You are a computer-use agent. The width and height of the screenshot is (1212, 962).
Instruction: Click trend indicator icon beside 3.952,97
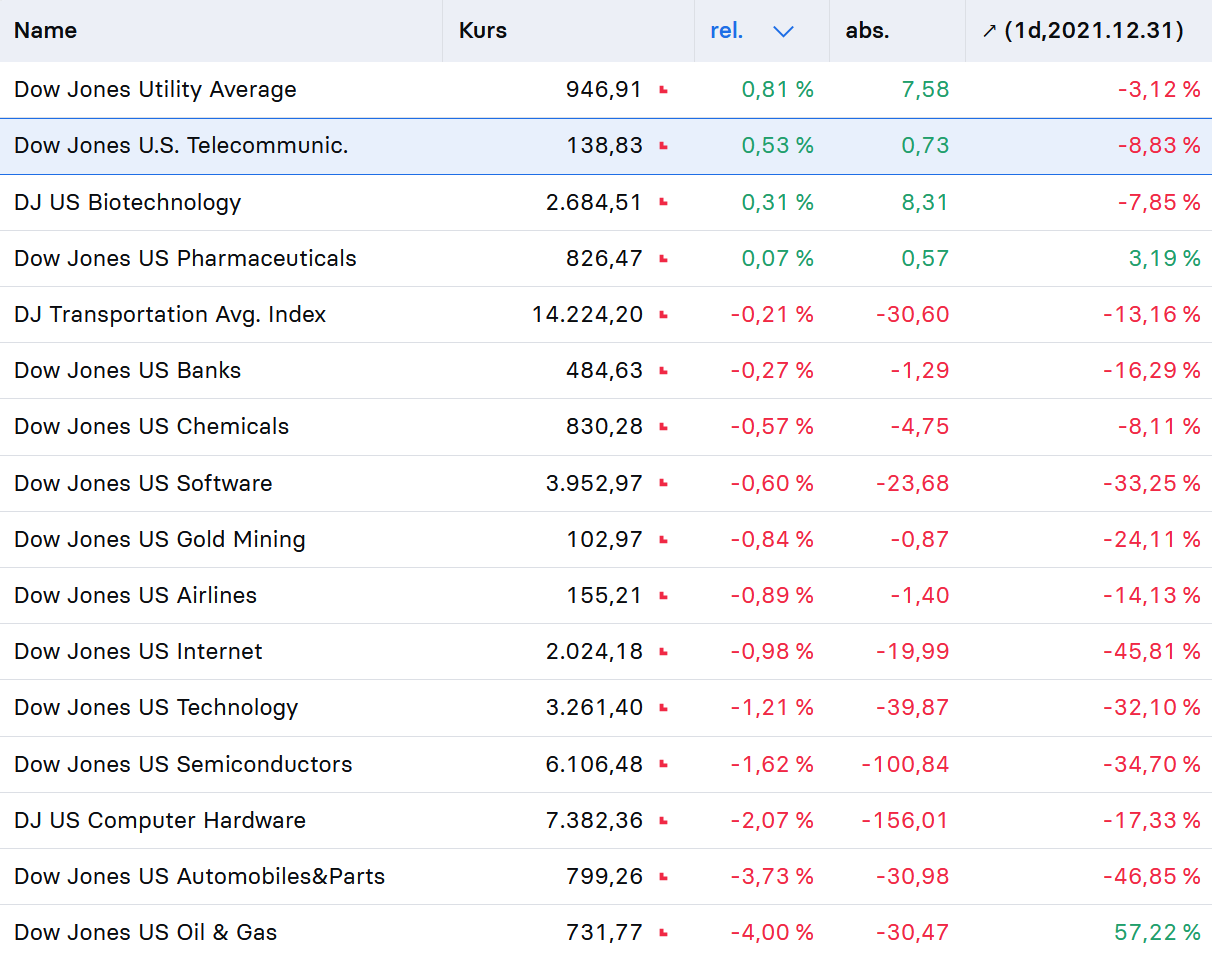click(x=663, y=483)
